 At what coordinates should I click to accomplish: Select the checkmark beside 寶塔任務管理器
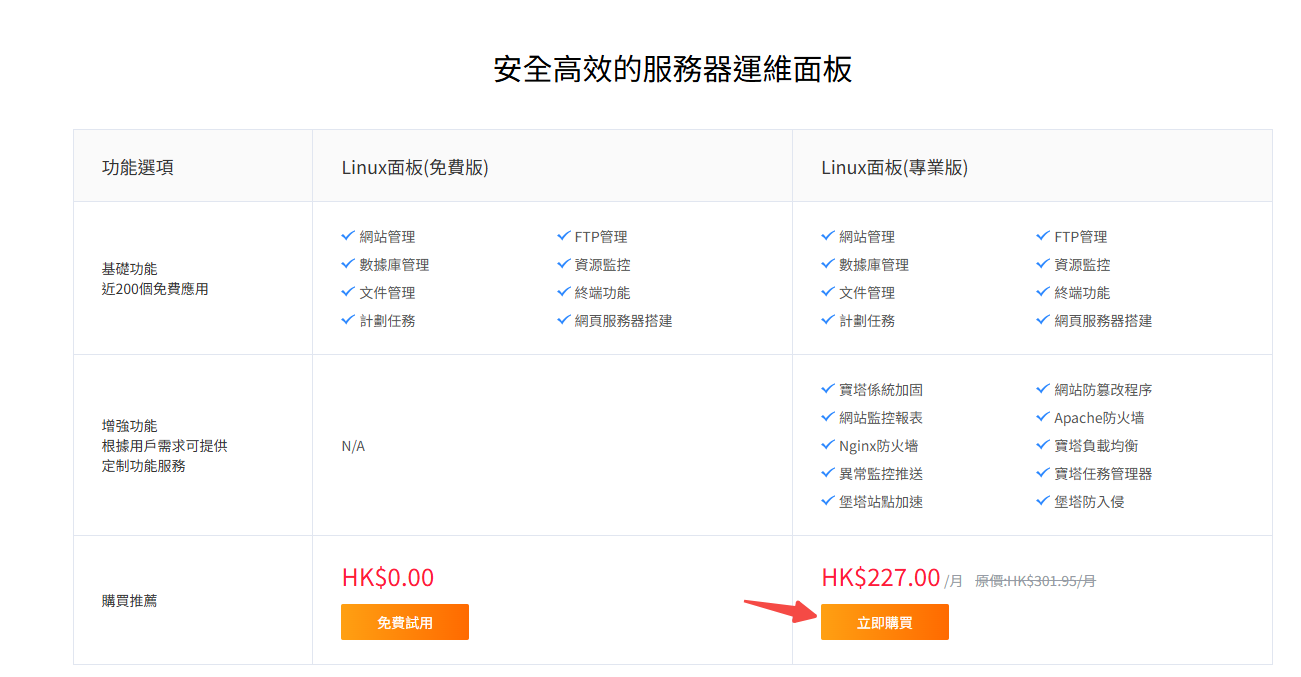1044,473
